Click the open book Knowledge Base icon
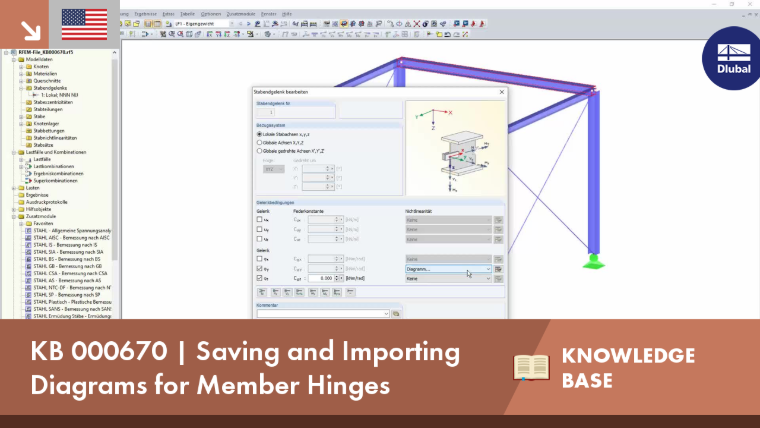The height and width of the screenshot is (428, 760). point(531,367)
